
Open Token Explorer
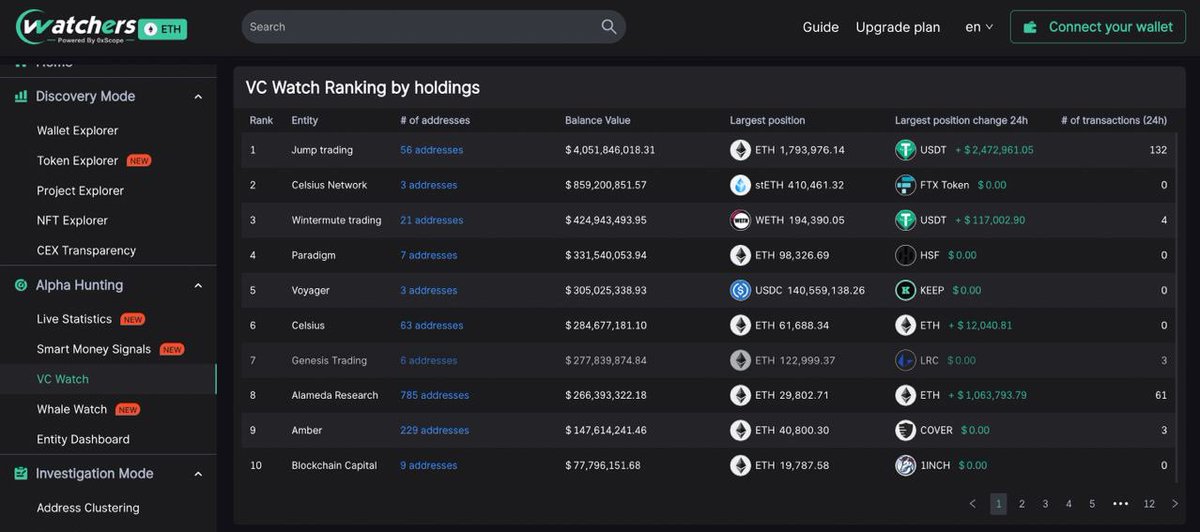(x=77, y=161)
